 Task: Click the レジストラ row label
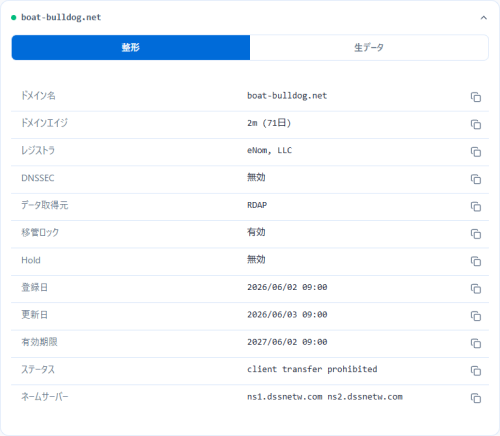coord(38,150)
